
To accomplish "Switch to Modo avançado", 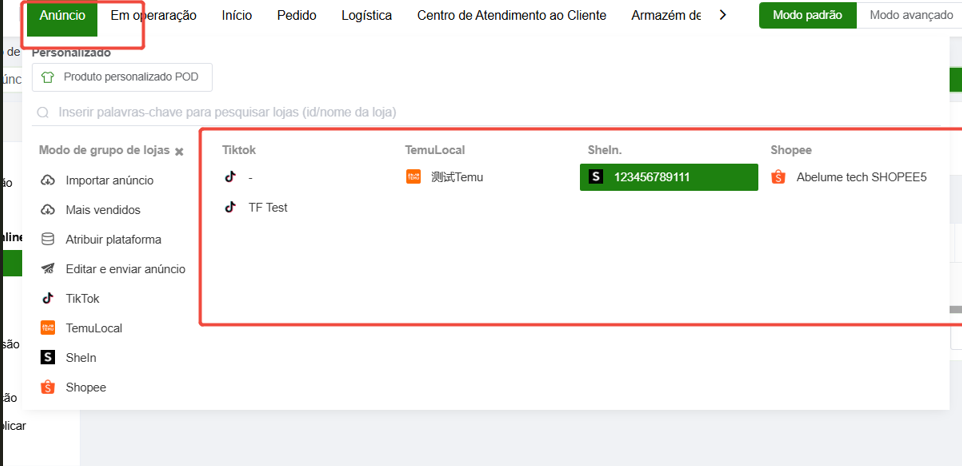I will tap(909, 16).
